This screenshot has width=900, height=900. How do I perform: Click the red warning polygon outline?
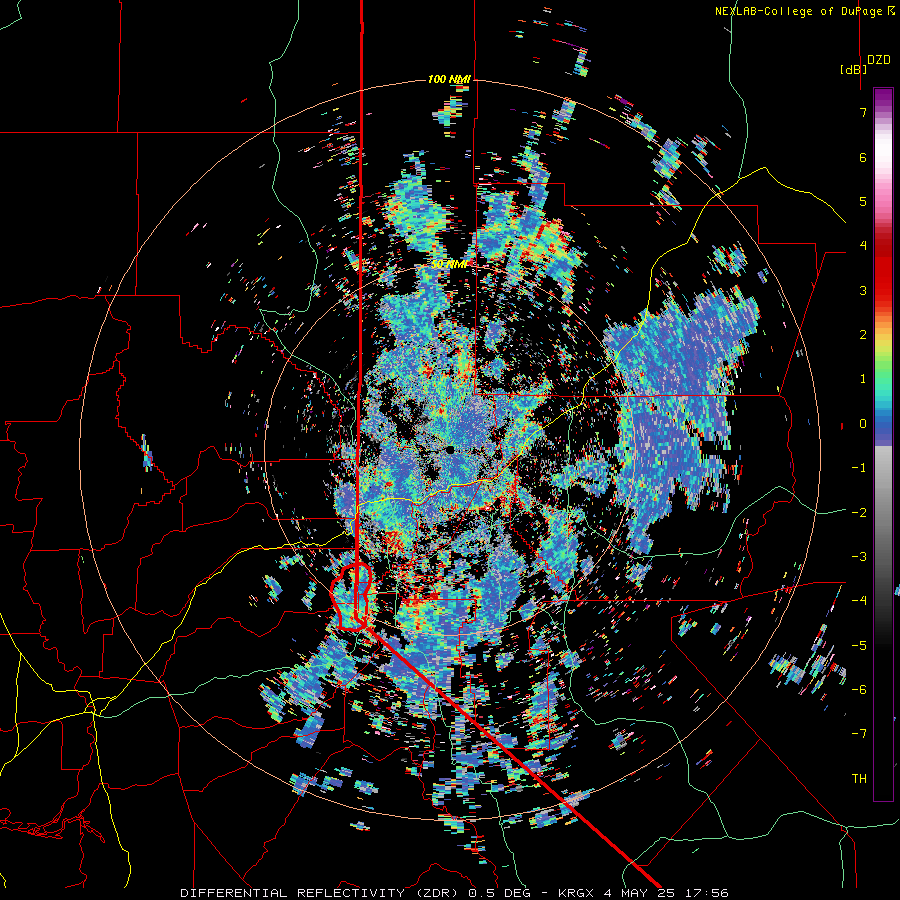pos(352,597)
